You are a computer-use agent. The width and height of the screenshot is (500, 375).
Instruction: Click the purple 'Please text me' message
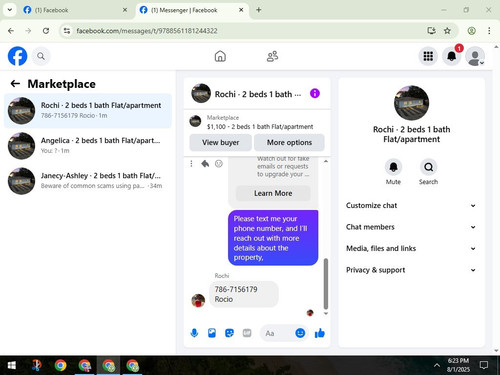pos(273,238)
